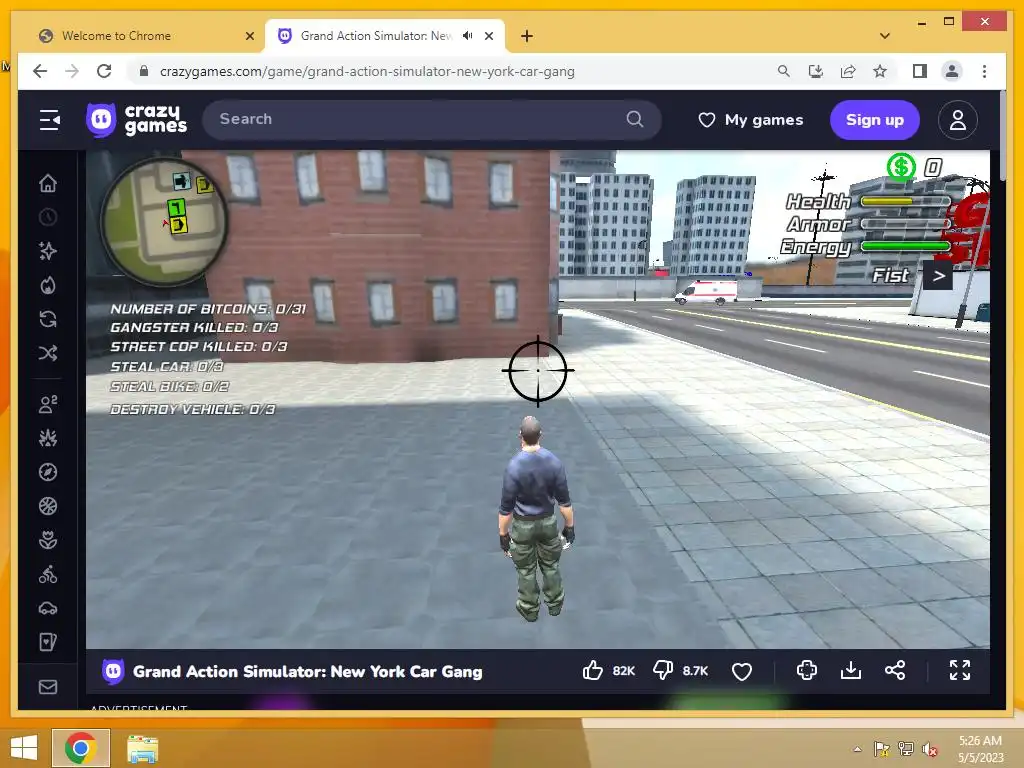The height and width of the screenshot is (768, 1024).
Task: Focus the CrazyGames Search field
Action: 432,120
